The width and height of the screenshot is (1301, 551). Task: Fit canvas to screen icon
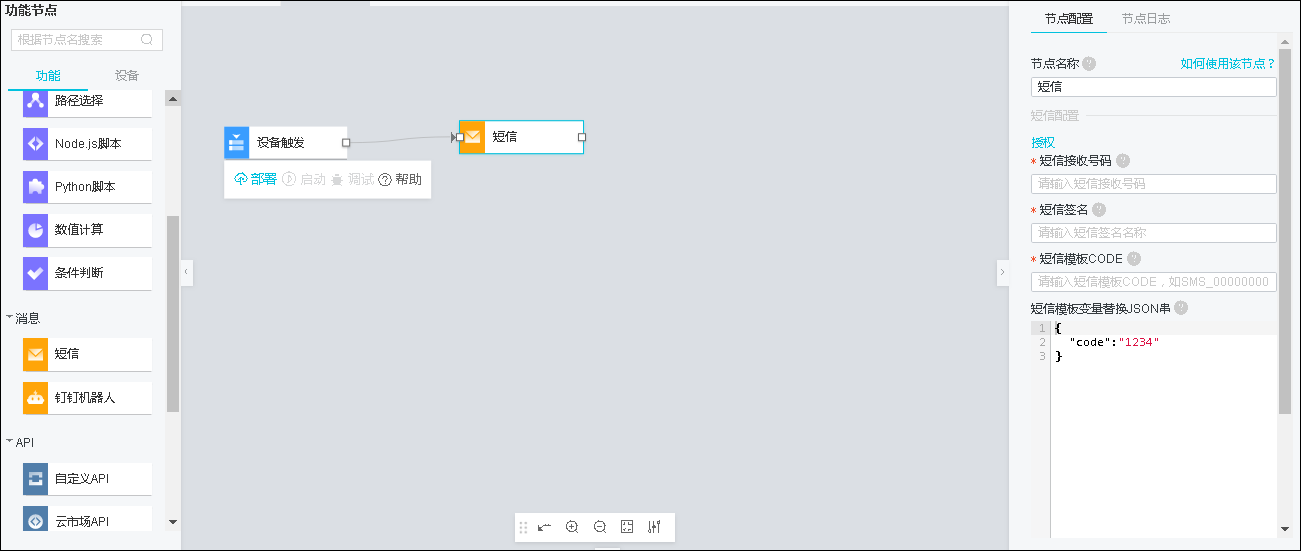click(627, 527)
